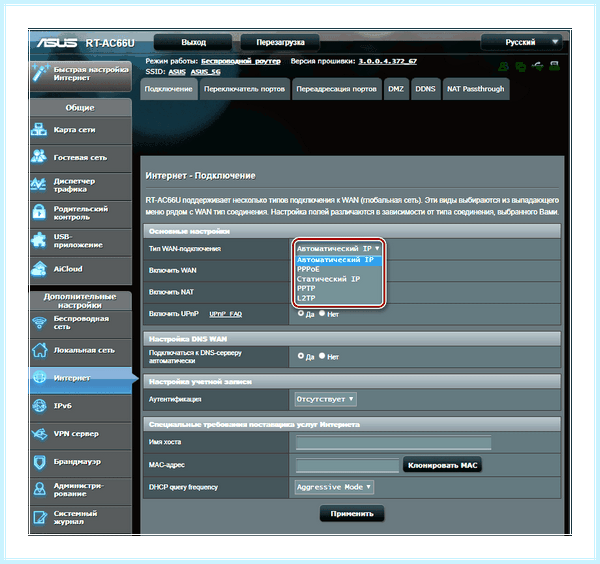Open the Administration (Администрирование) user icon
This screenshot has height=564, width=600.
40,489
